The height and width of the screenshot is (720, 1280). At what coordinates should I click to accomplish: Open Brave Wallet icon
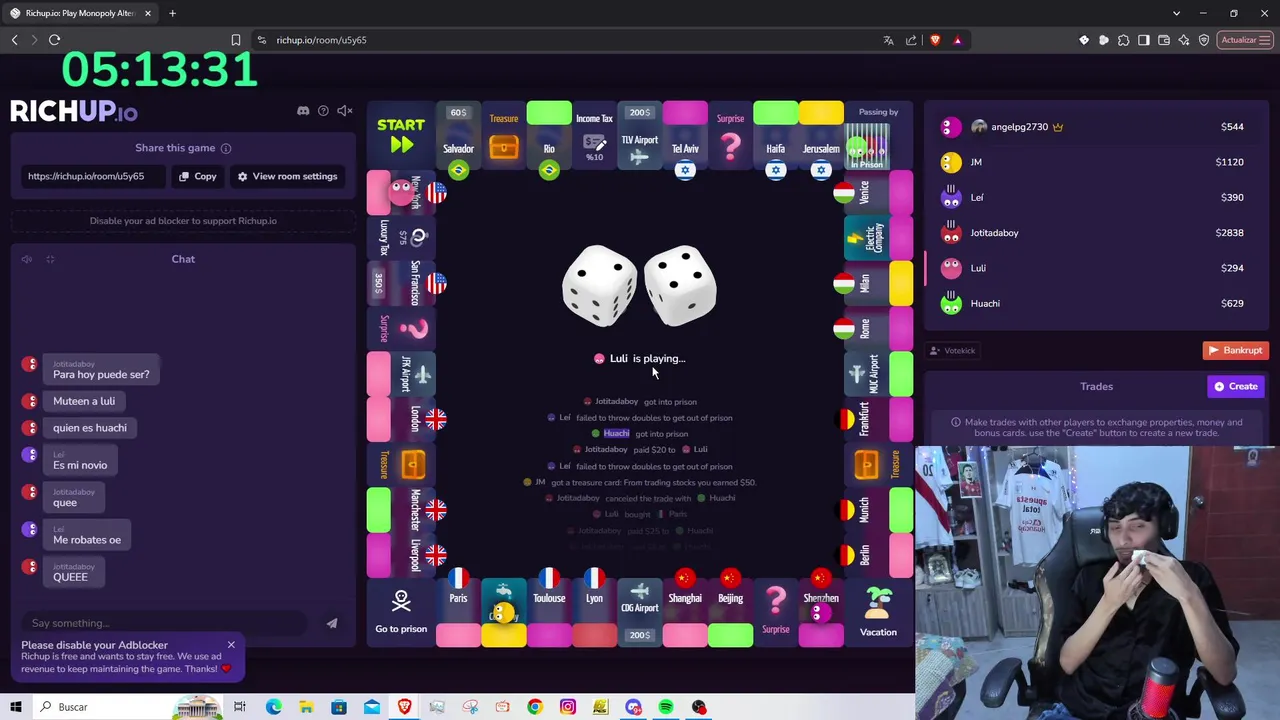pyautogui.click(x=1164, y=40)
